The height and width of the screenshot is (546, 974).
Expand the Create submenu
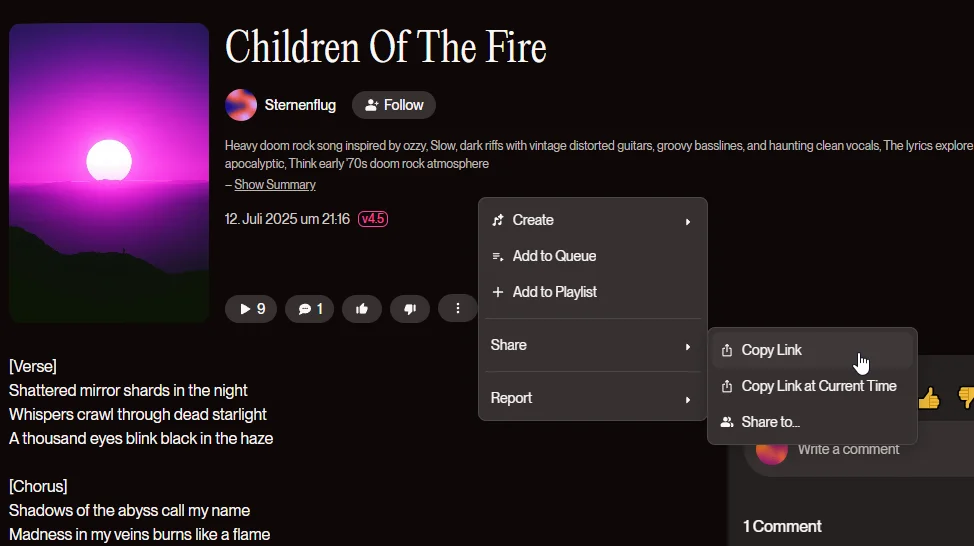(x=593, y=220)
